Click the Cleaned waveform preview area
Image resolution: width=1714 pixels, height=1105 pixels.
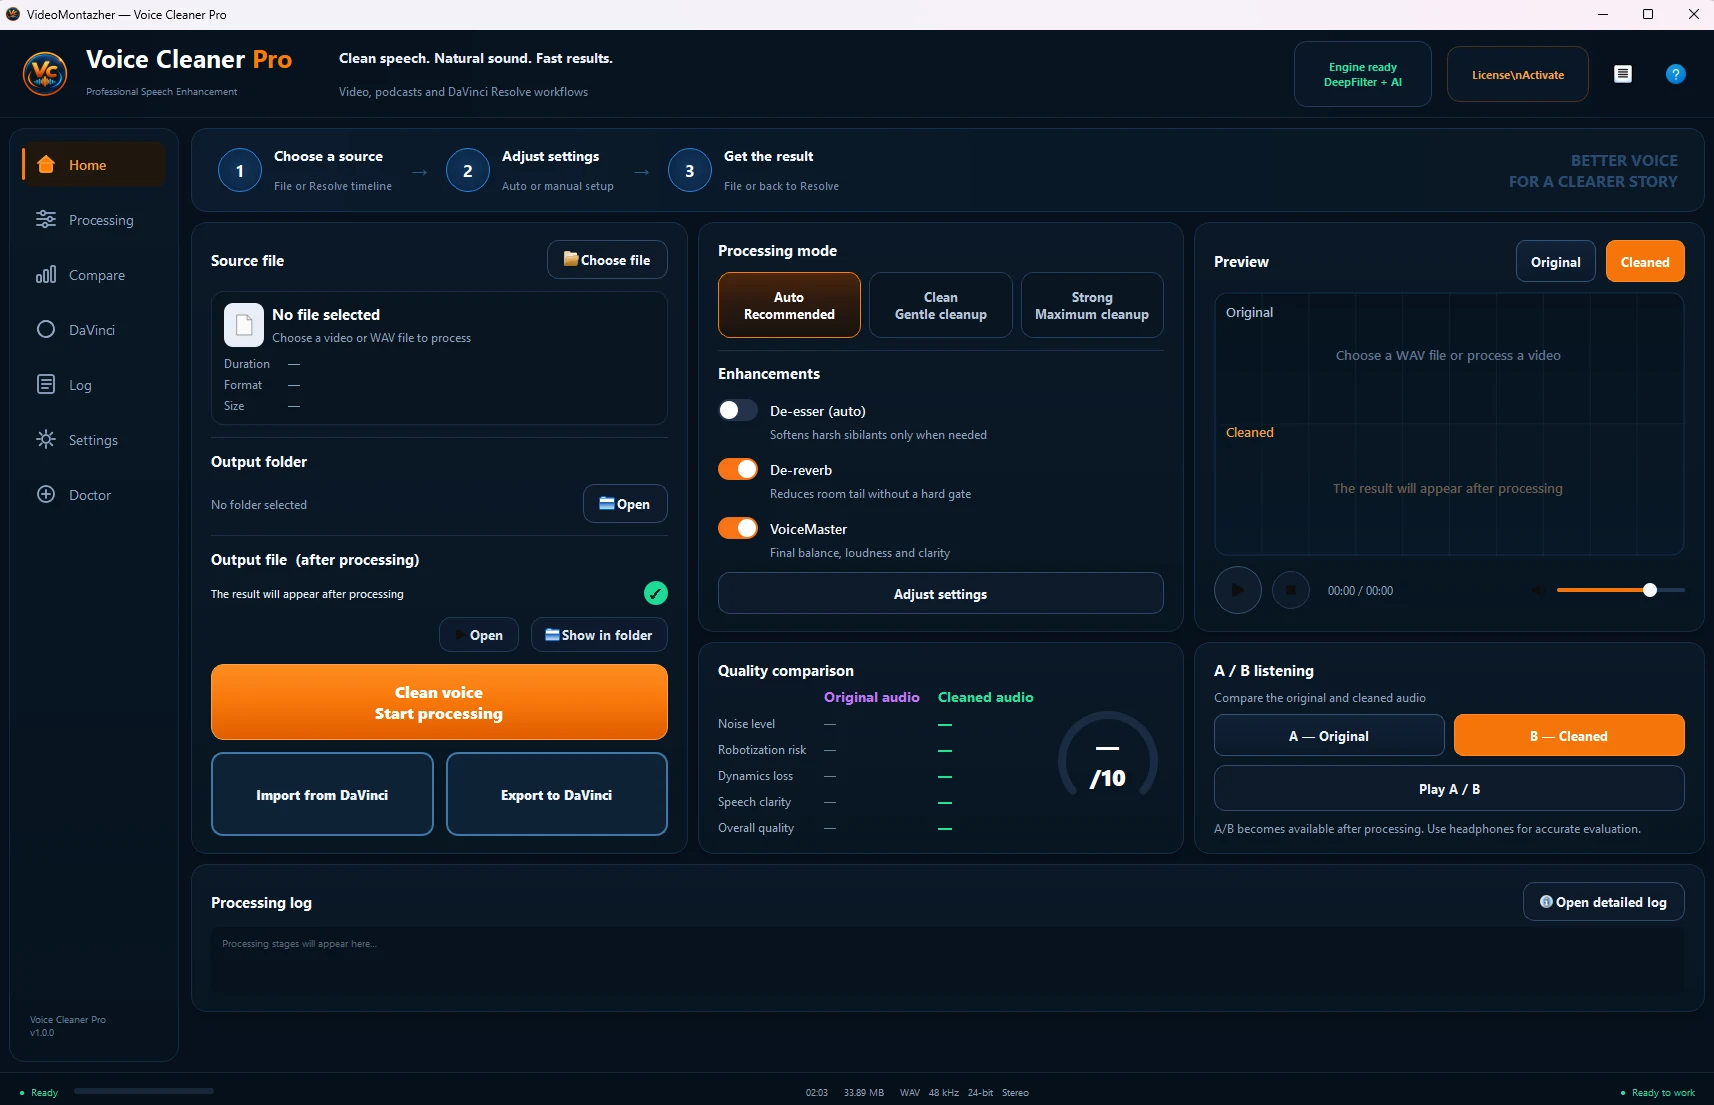pos(1449,488)
